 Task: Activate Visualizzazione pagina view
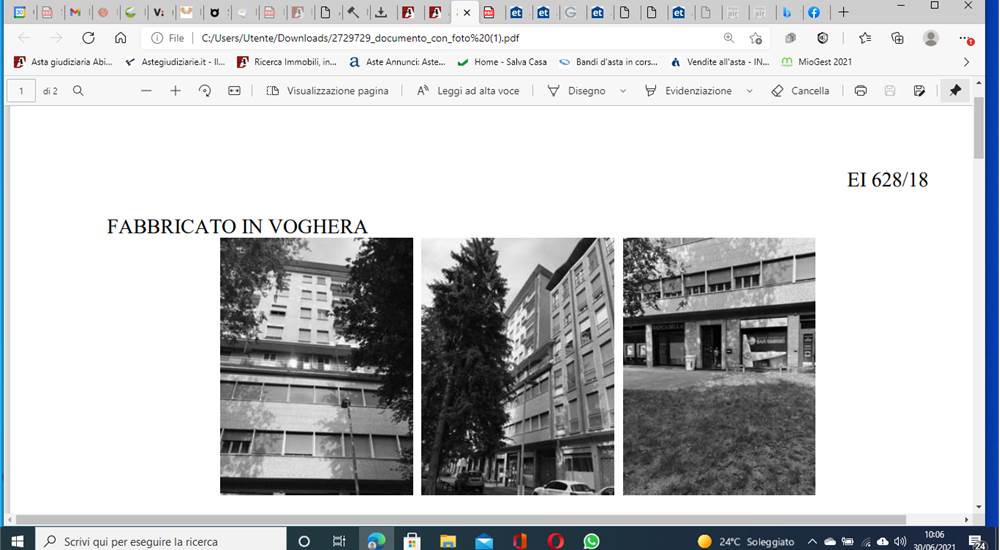(x=327, y=91)
